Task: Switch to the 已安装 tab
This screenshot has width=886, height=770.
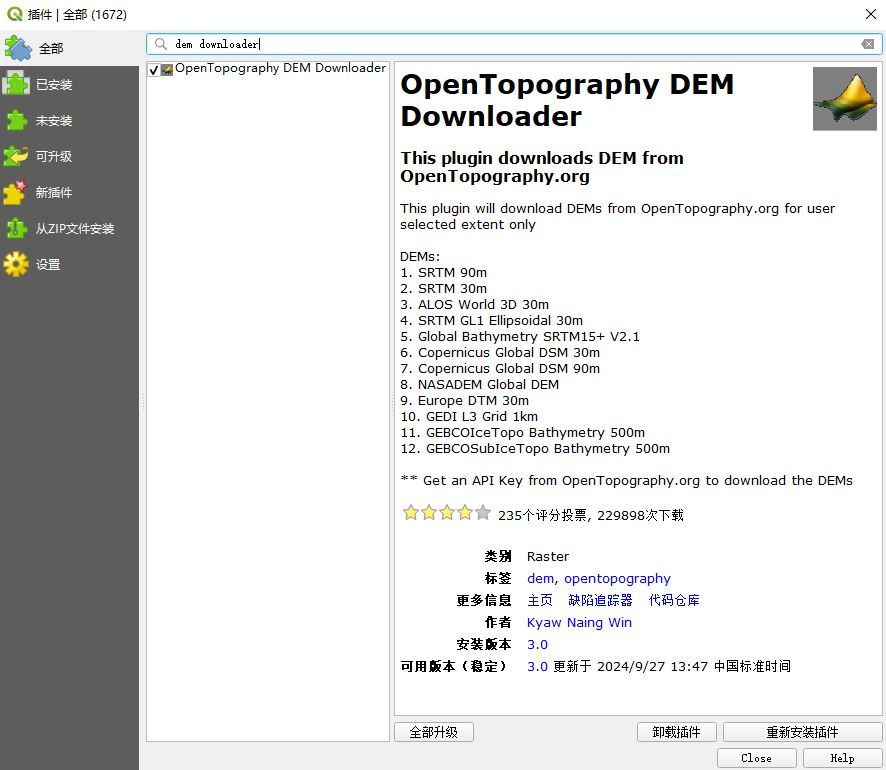Action: pyautogui.click(x=70, y=85)
